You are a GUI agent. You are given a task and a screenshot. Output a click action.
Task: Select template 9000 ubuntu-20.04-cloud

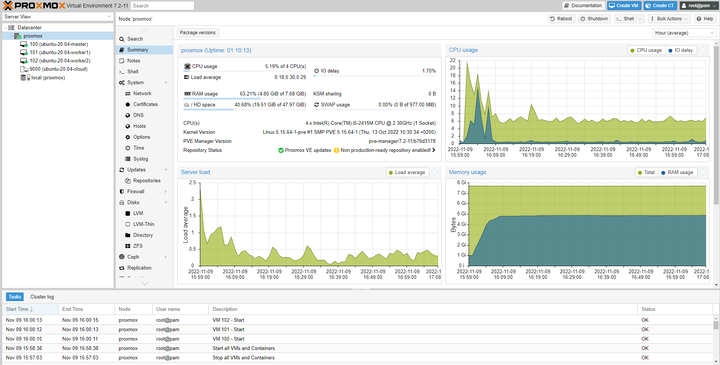(58, 69)
